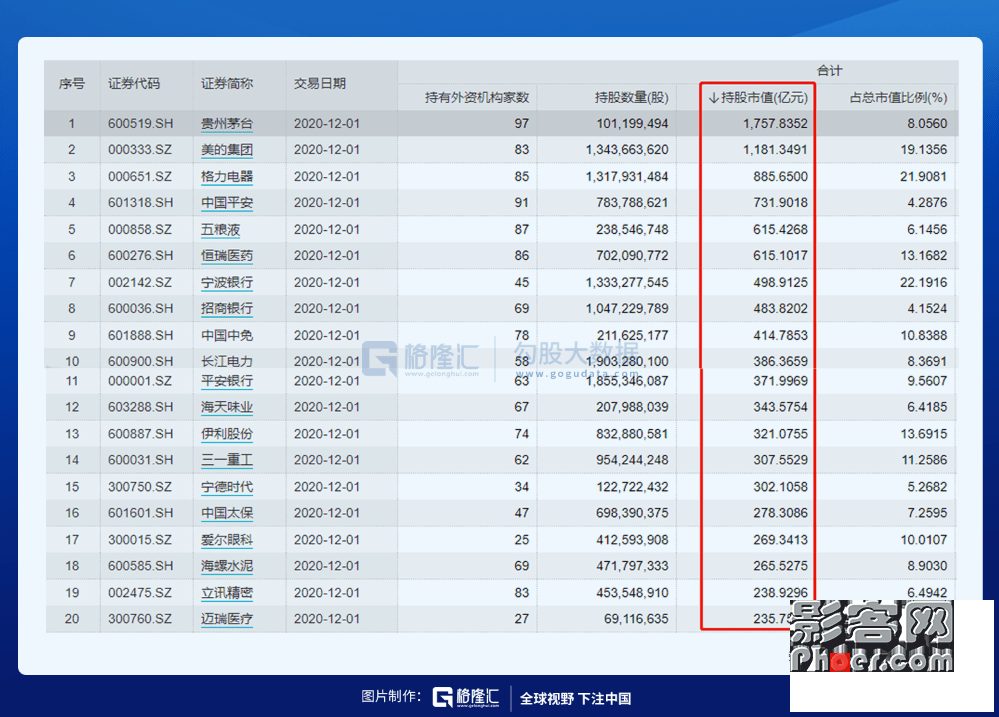Viewport: 999px width, 717px height.
Task: Click the 证券简称 column header
Action: (x=227, y=83)
